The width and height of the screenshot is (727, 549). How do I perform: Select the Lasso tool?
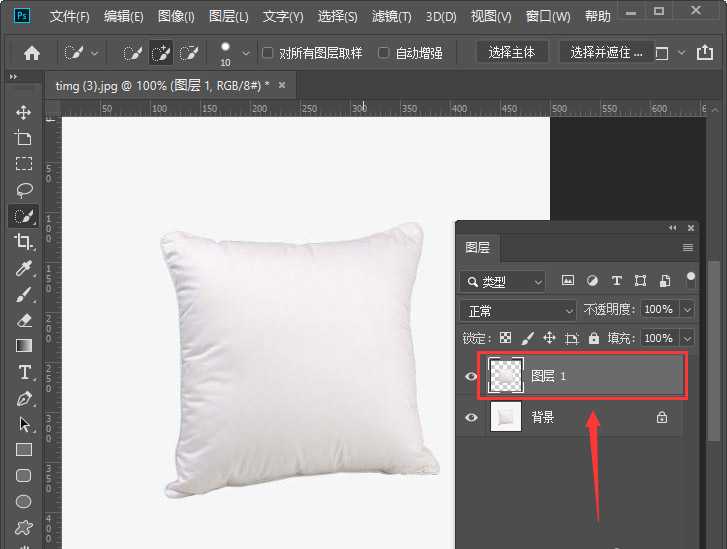(23, 189)
